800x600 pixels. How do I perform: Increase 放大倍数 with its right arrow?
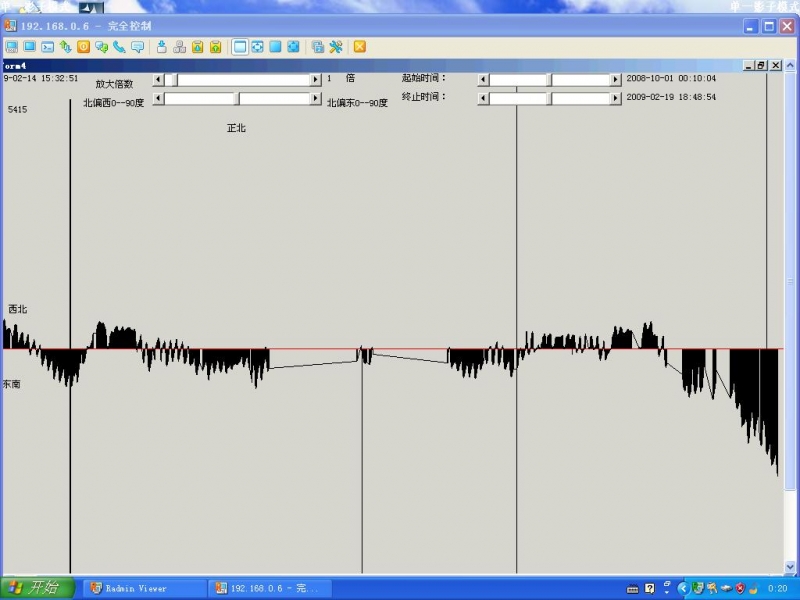[x=316, y=80]
